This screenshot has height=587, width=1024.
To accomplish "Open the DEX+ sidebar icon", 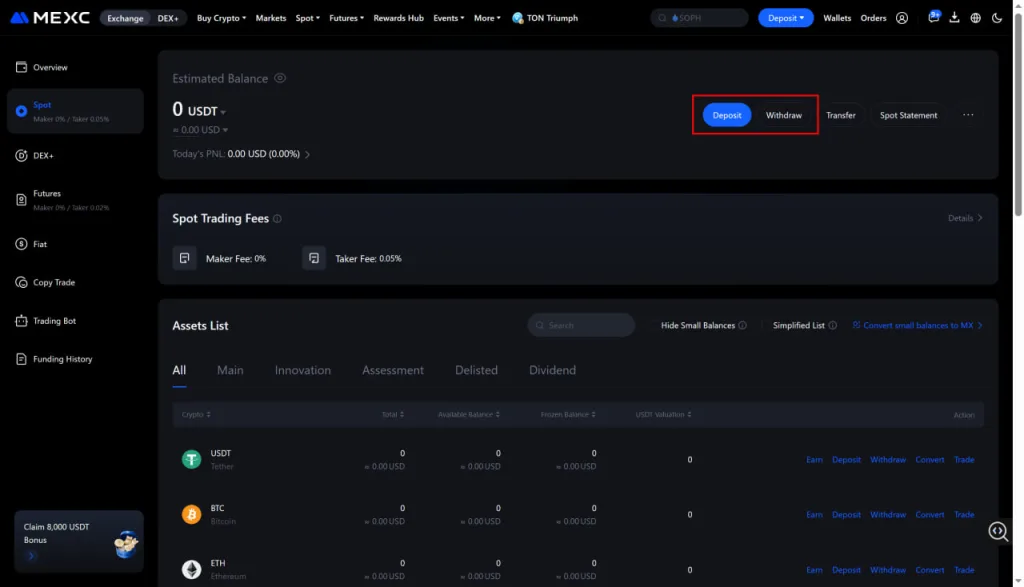I will [x=22, y=155].
